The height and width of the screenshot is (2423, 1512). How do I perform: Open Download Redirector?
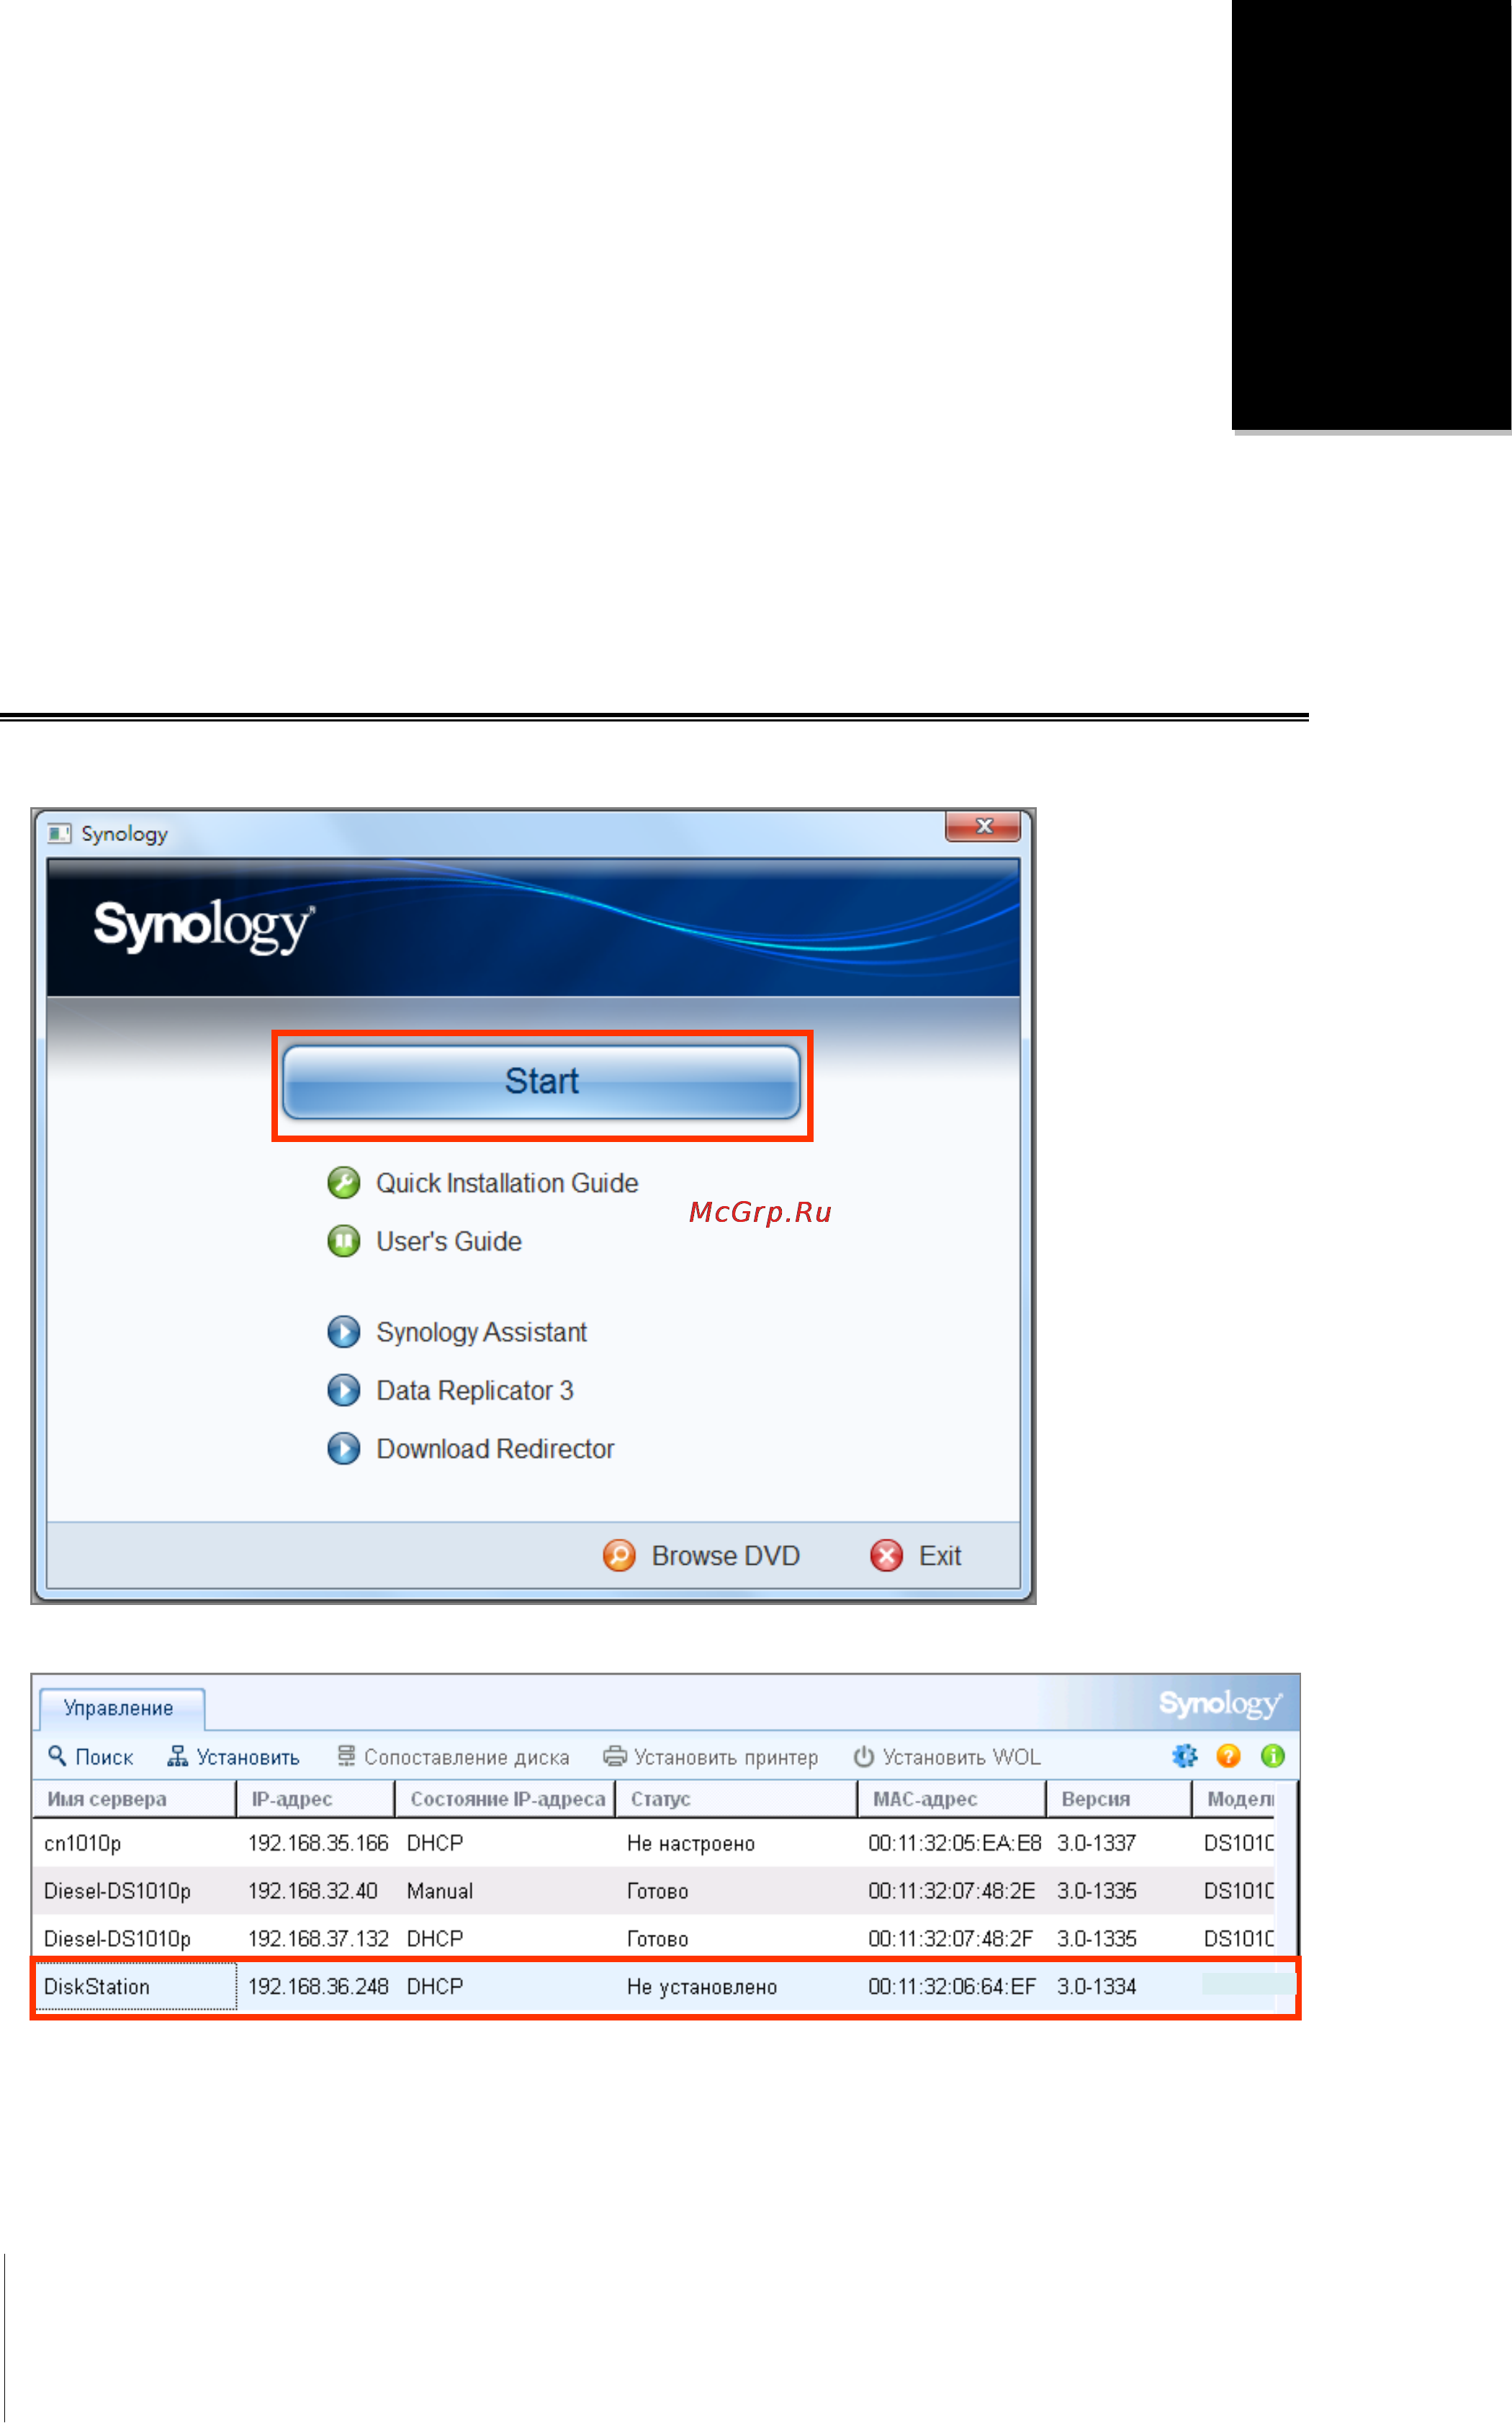(495, 1449)
